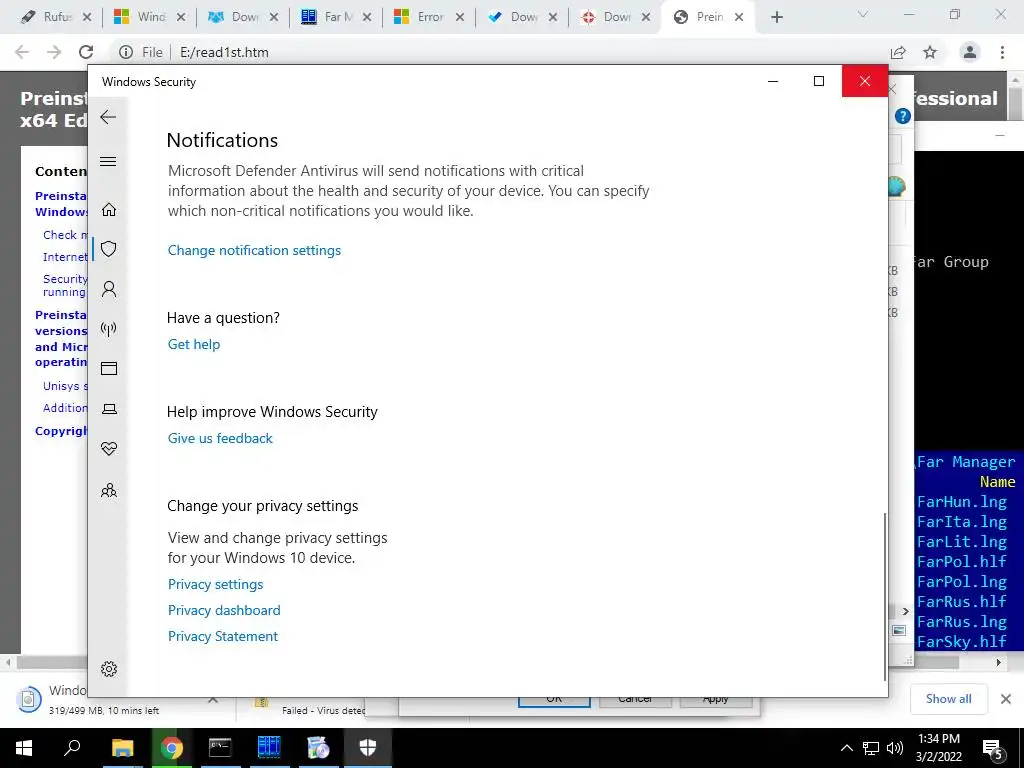Open Privacy Statement link

tap(223, 636)
